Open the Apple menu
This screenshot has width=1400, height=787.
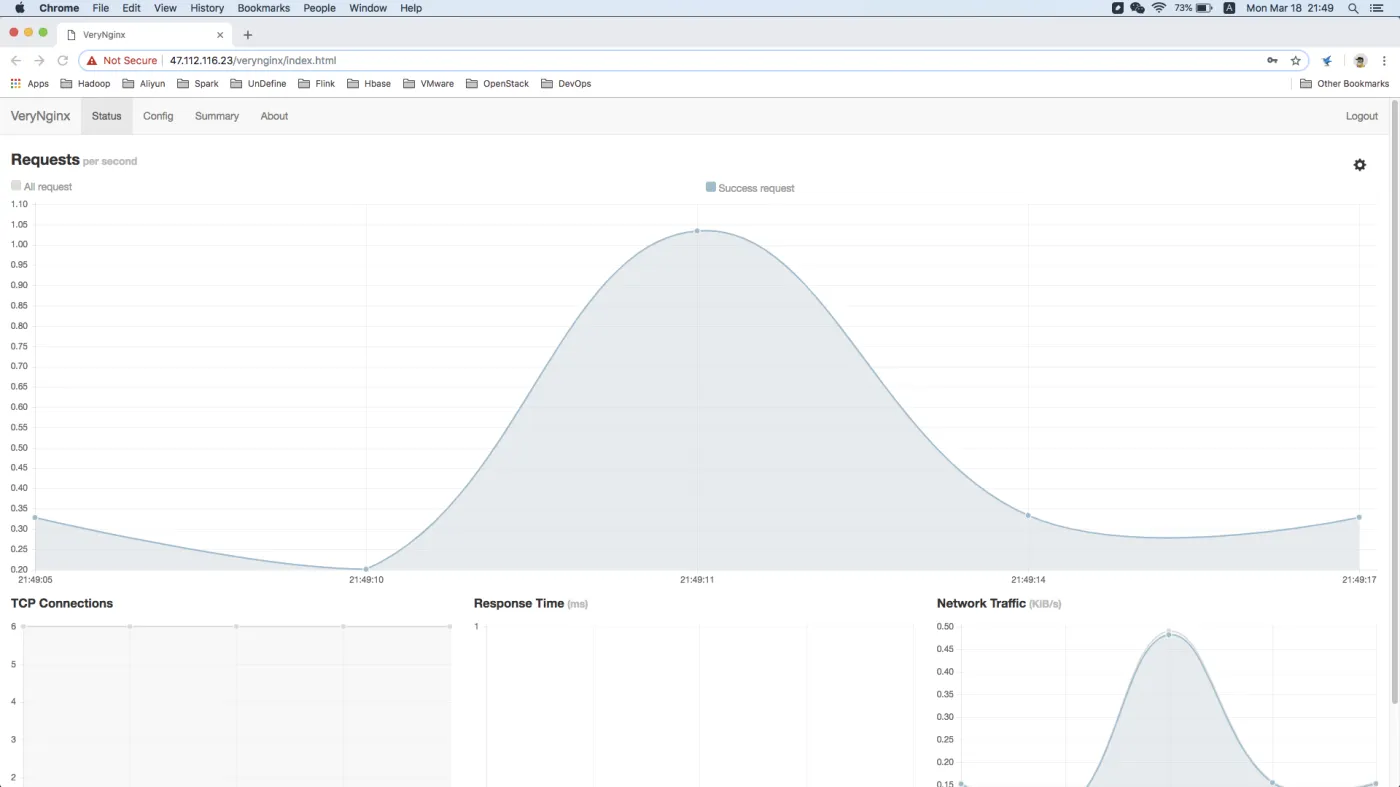point(19,8)
